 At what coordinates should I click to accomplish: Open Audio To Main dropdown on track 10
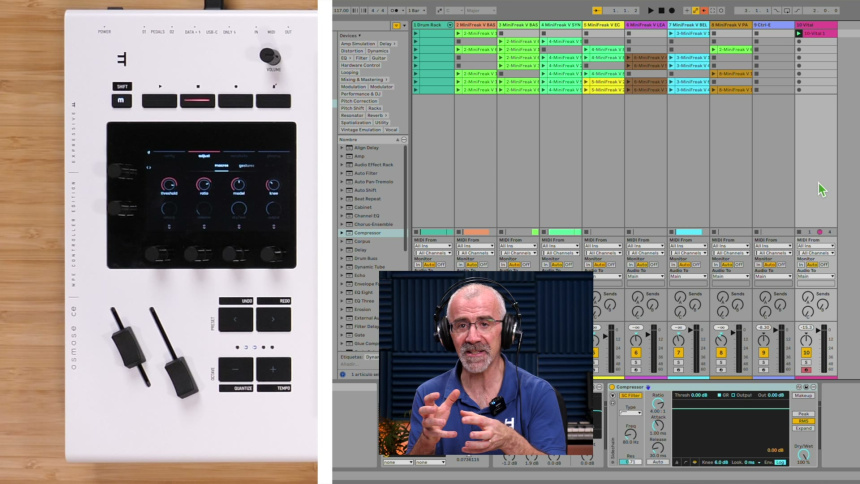[x=816, y=277]
